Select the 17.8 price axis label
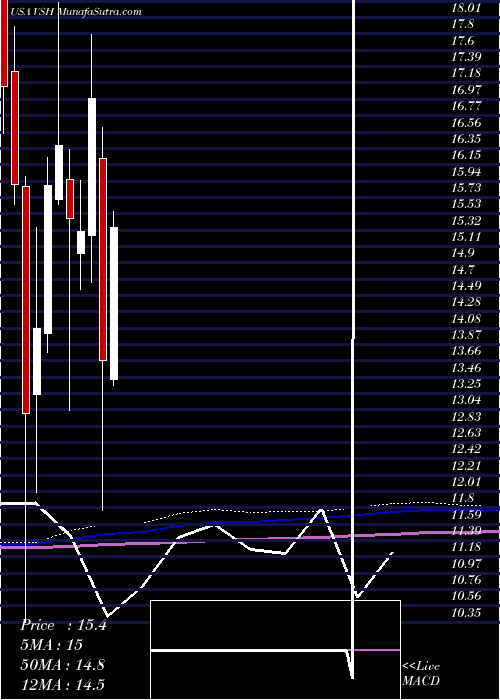500x700 pixels. coord(463,25)
